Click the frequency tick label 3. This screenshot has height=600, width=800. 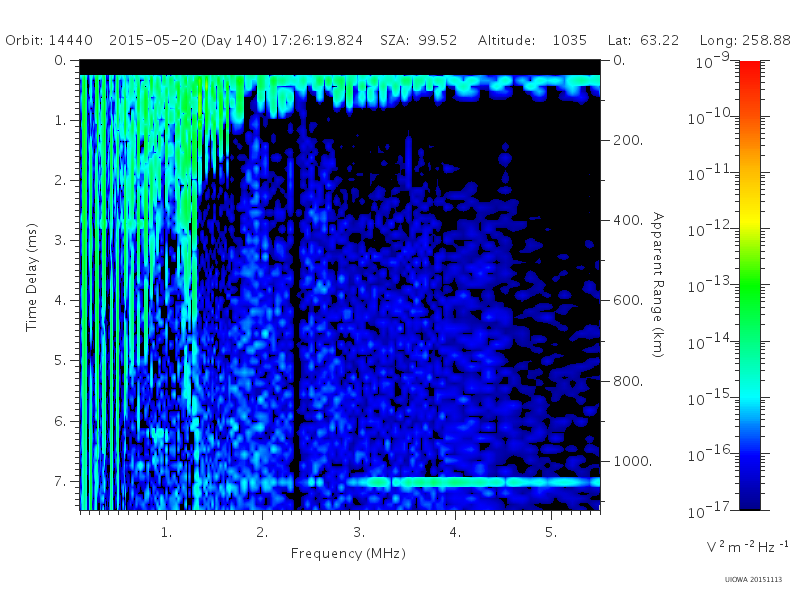pyautogui.click(x=359, y=532)
